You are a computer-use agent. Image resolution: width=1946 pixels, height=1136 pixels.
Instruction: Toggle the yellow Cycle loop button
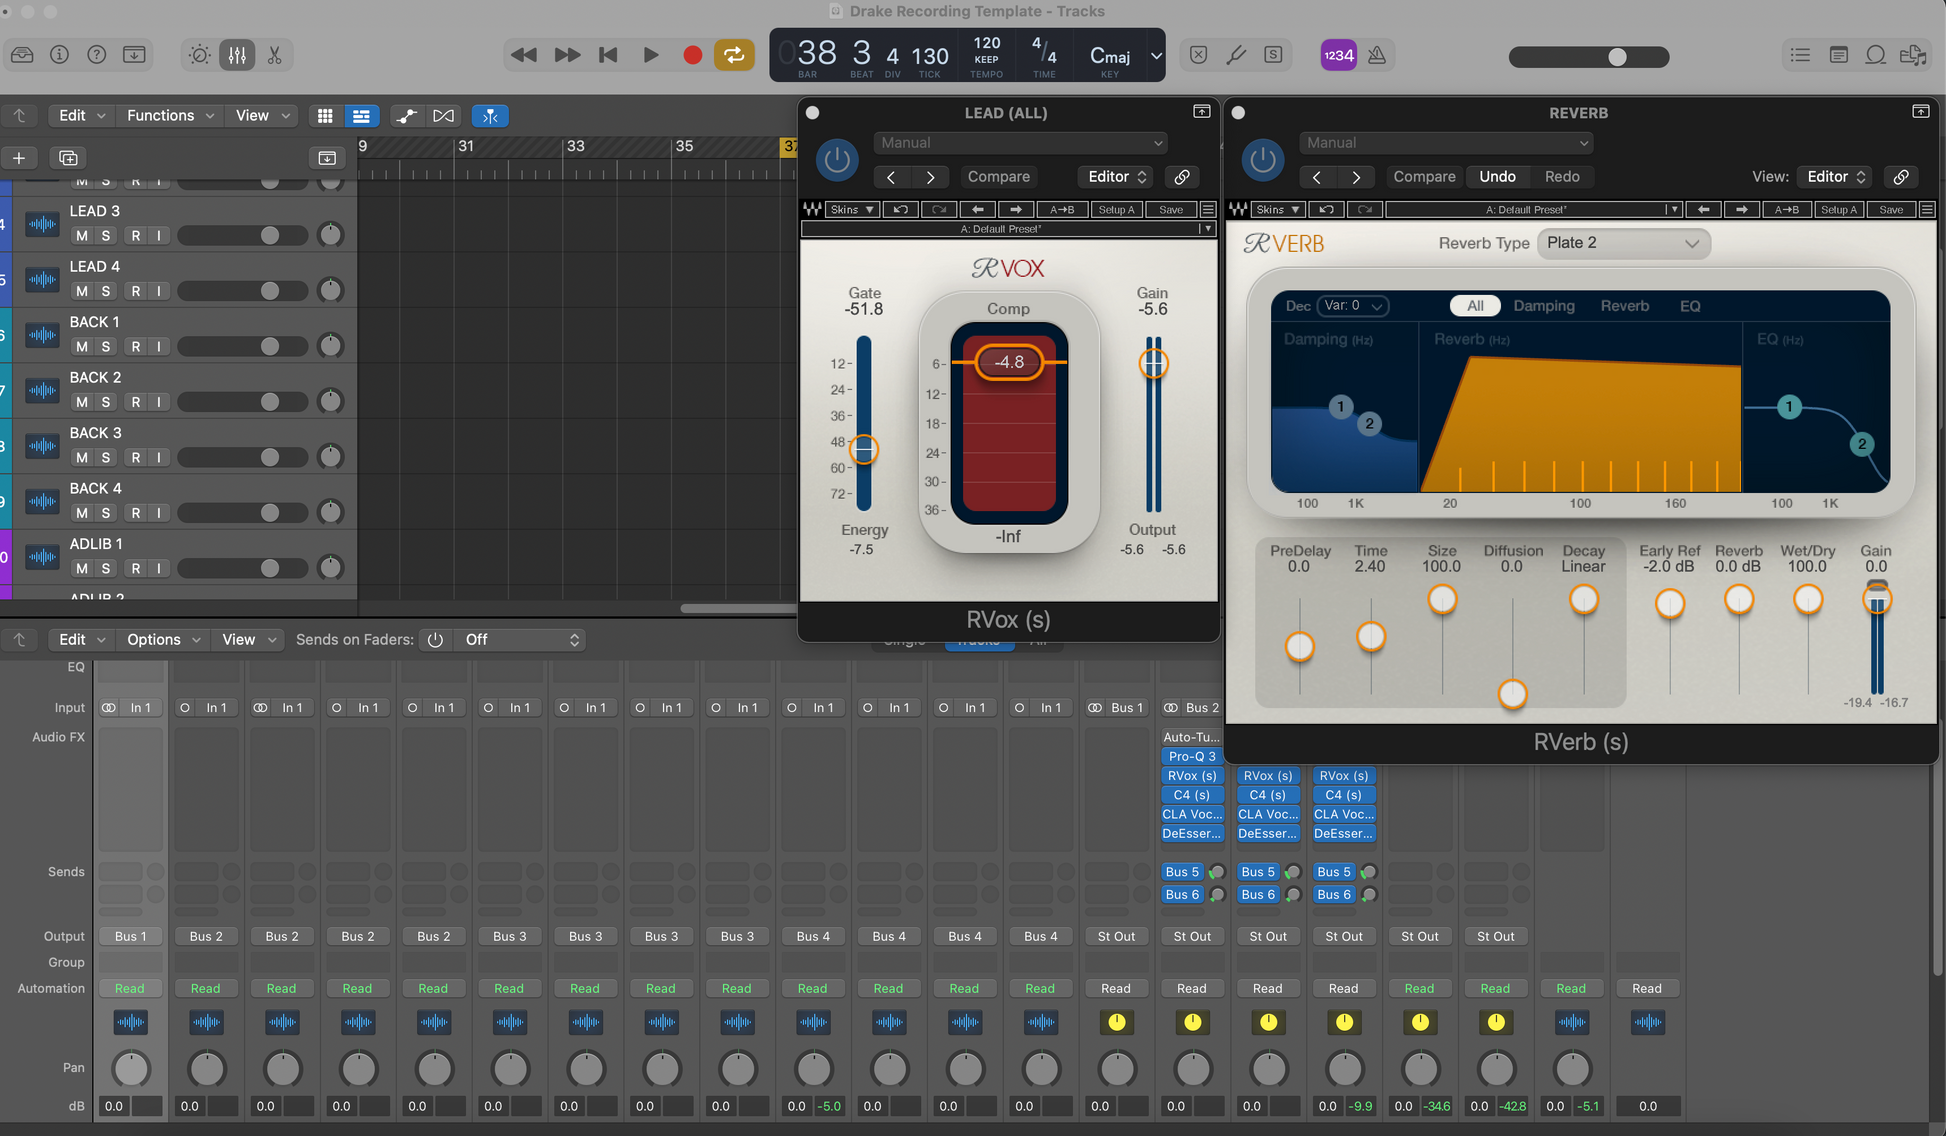coord(734,55)
